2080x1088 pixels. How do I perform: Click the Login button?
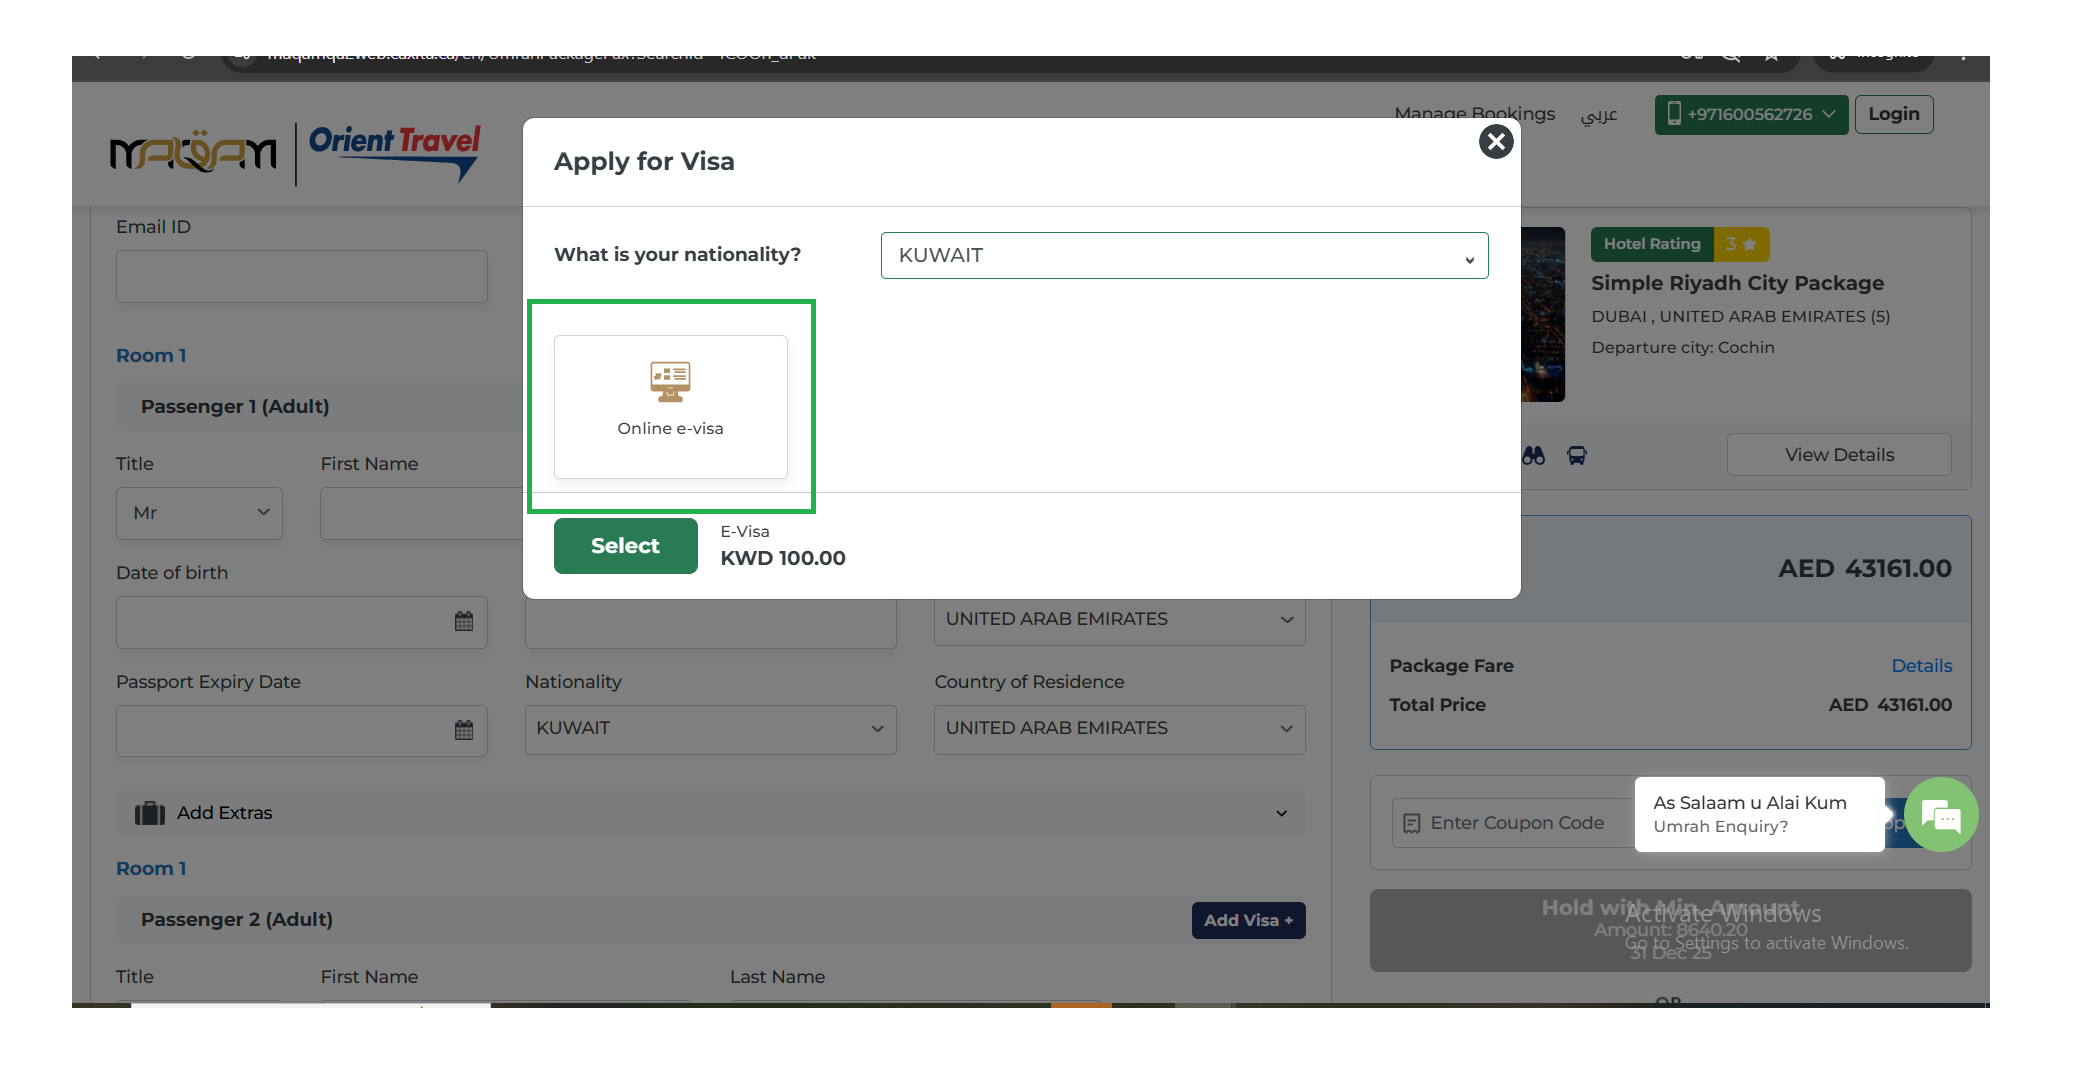[x=1893, y=115]
